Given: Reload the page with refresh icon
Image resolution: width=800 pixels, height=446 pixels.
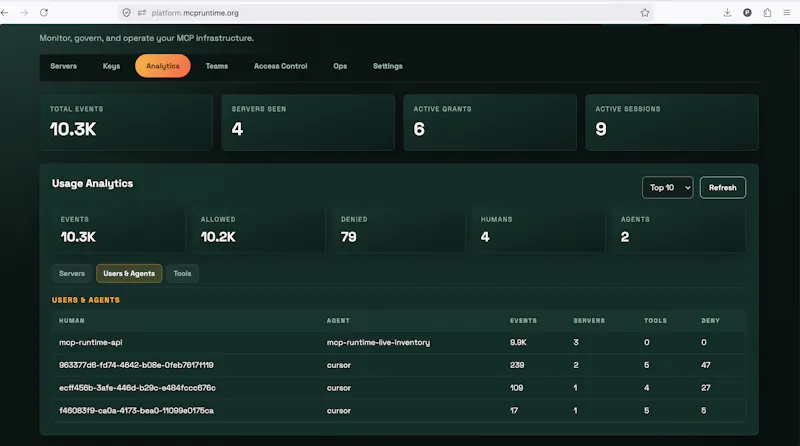Looking at the screenshot, I should [x=44, y=13].
